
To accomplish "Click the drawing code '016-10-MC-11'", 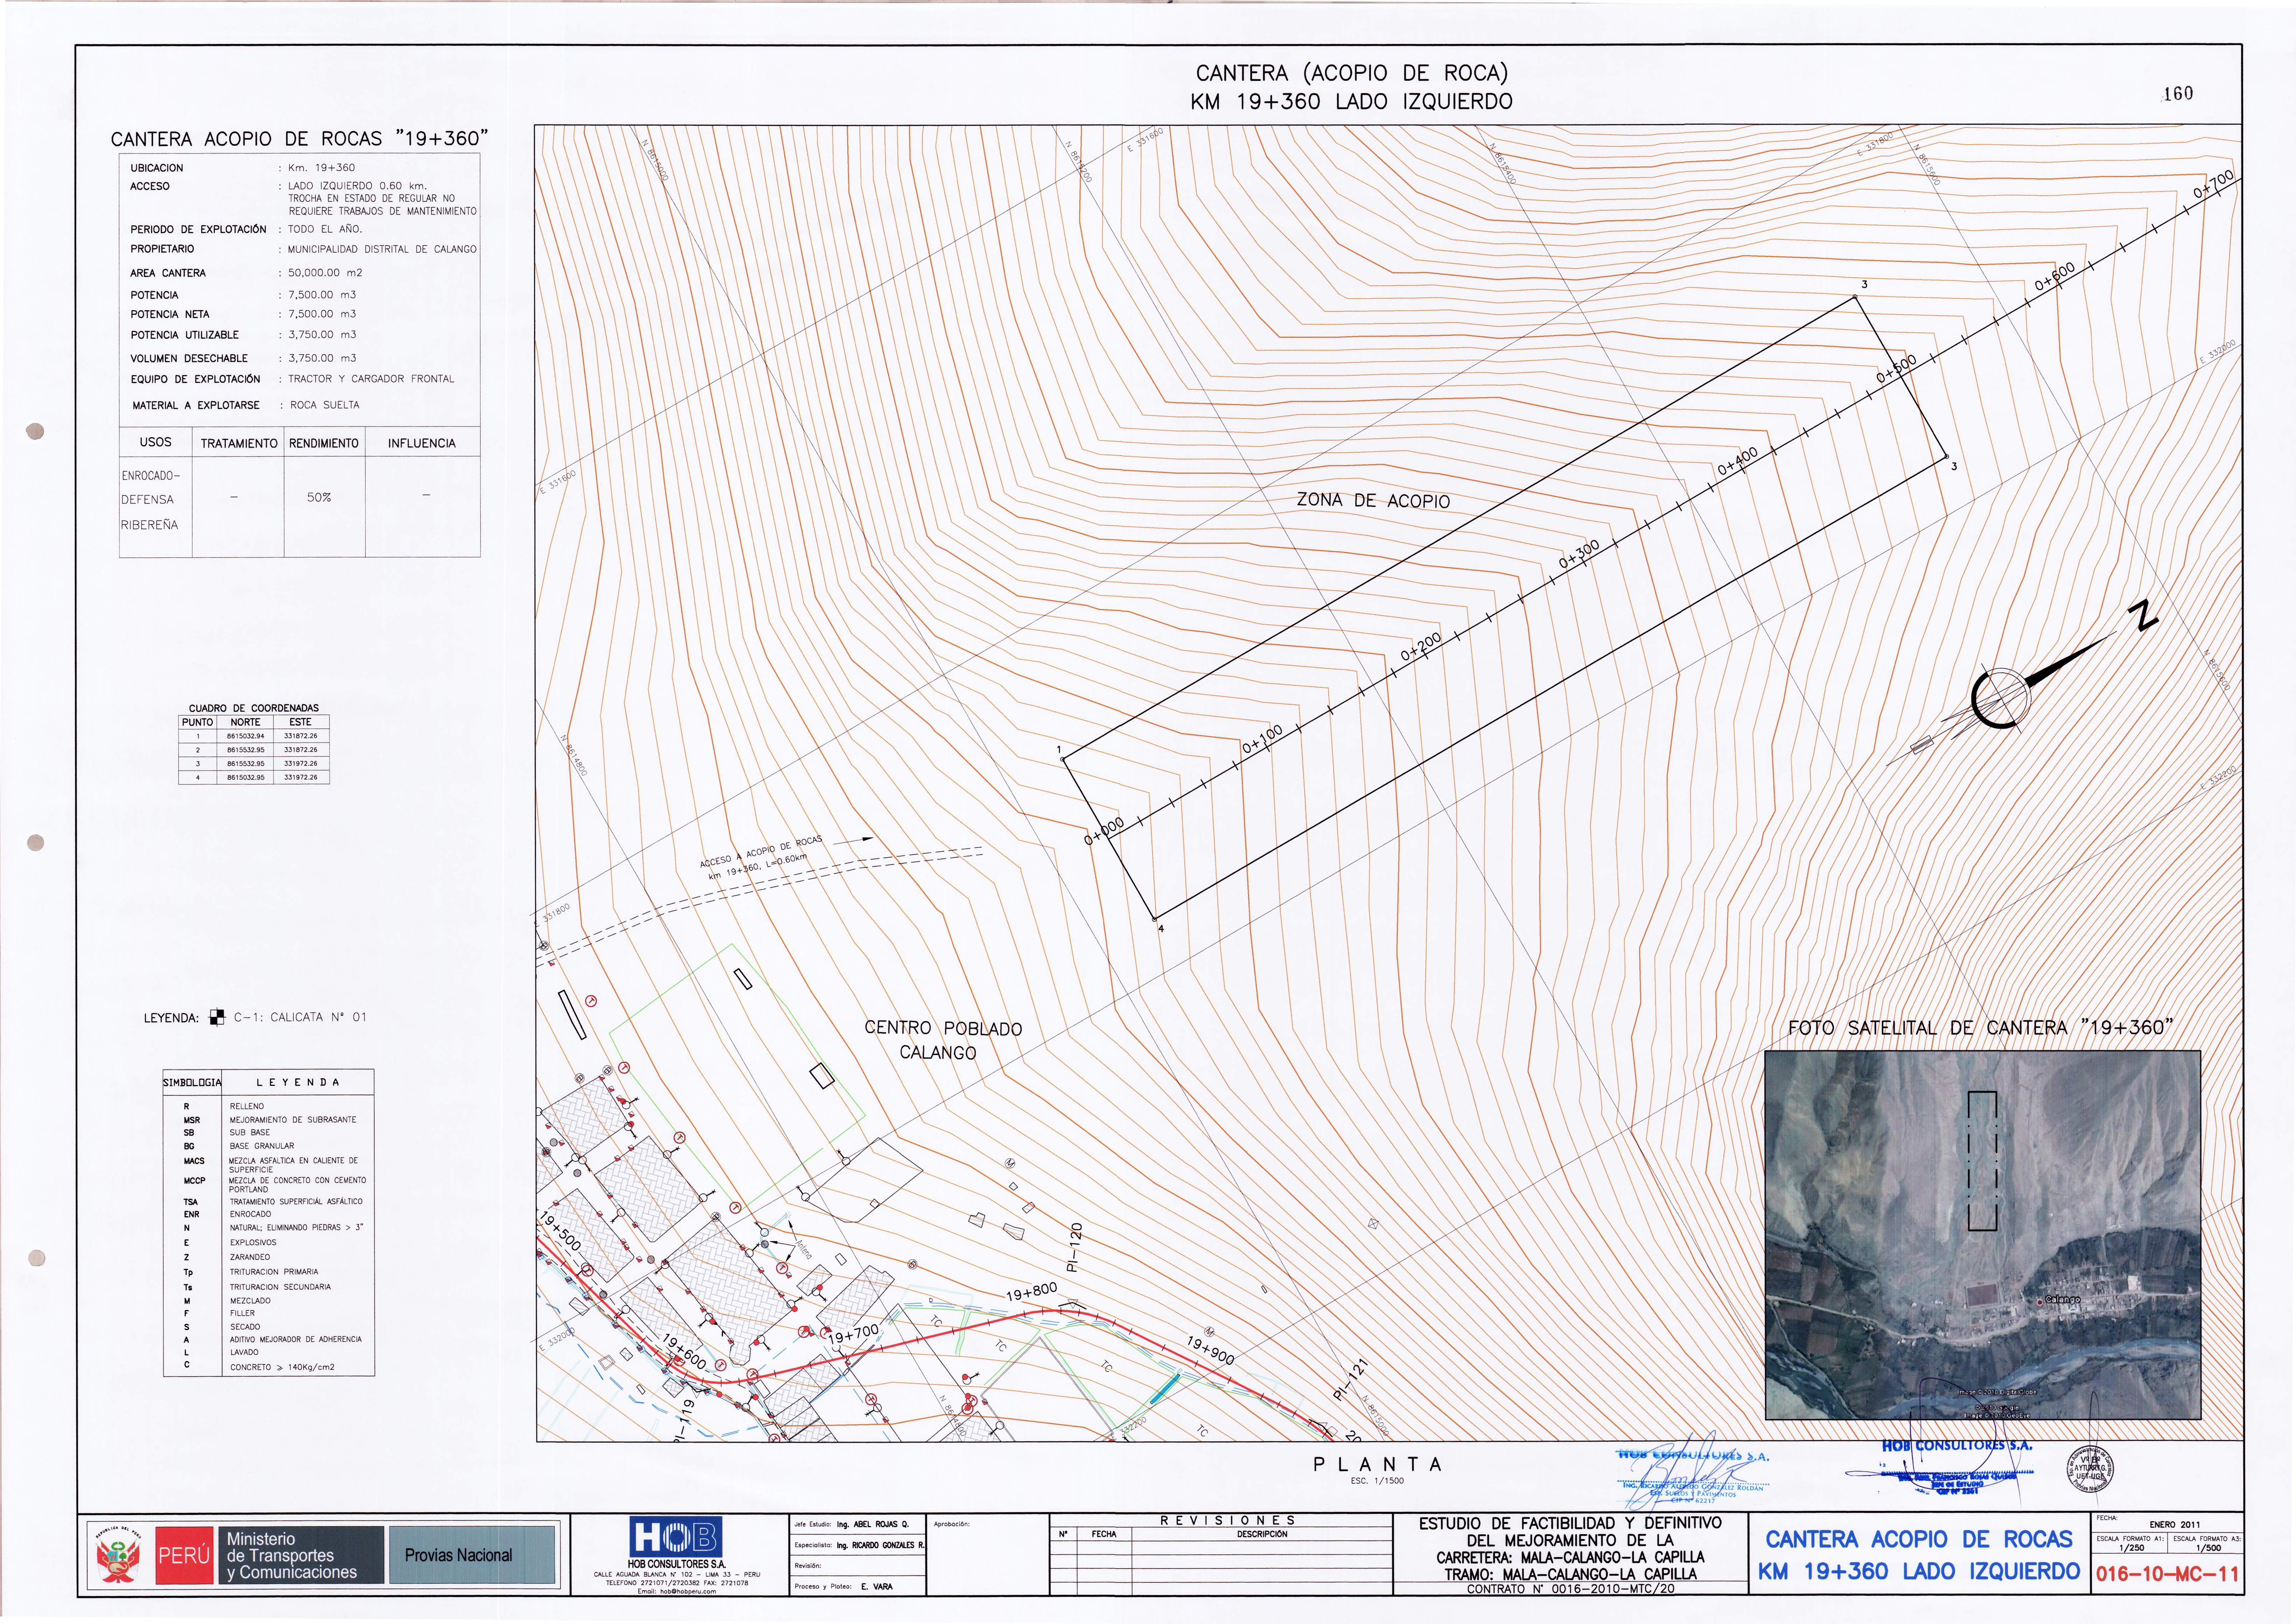I will (2167, 1574).
